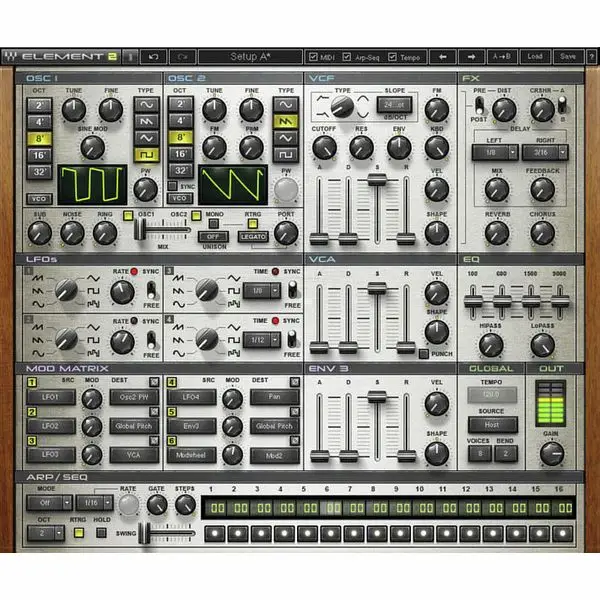The image size is (600, 600).
Task: Click the Waves logo icon
Action: click(x=10, y=56)
